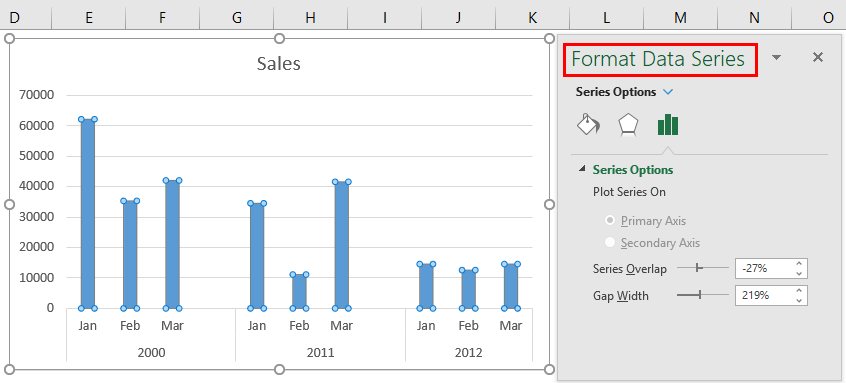Select column header H
The image size is (846, 383).
(x=310, y=18)
